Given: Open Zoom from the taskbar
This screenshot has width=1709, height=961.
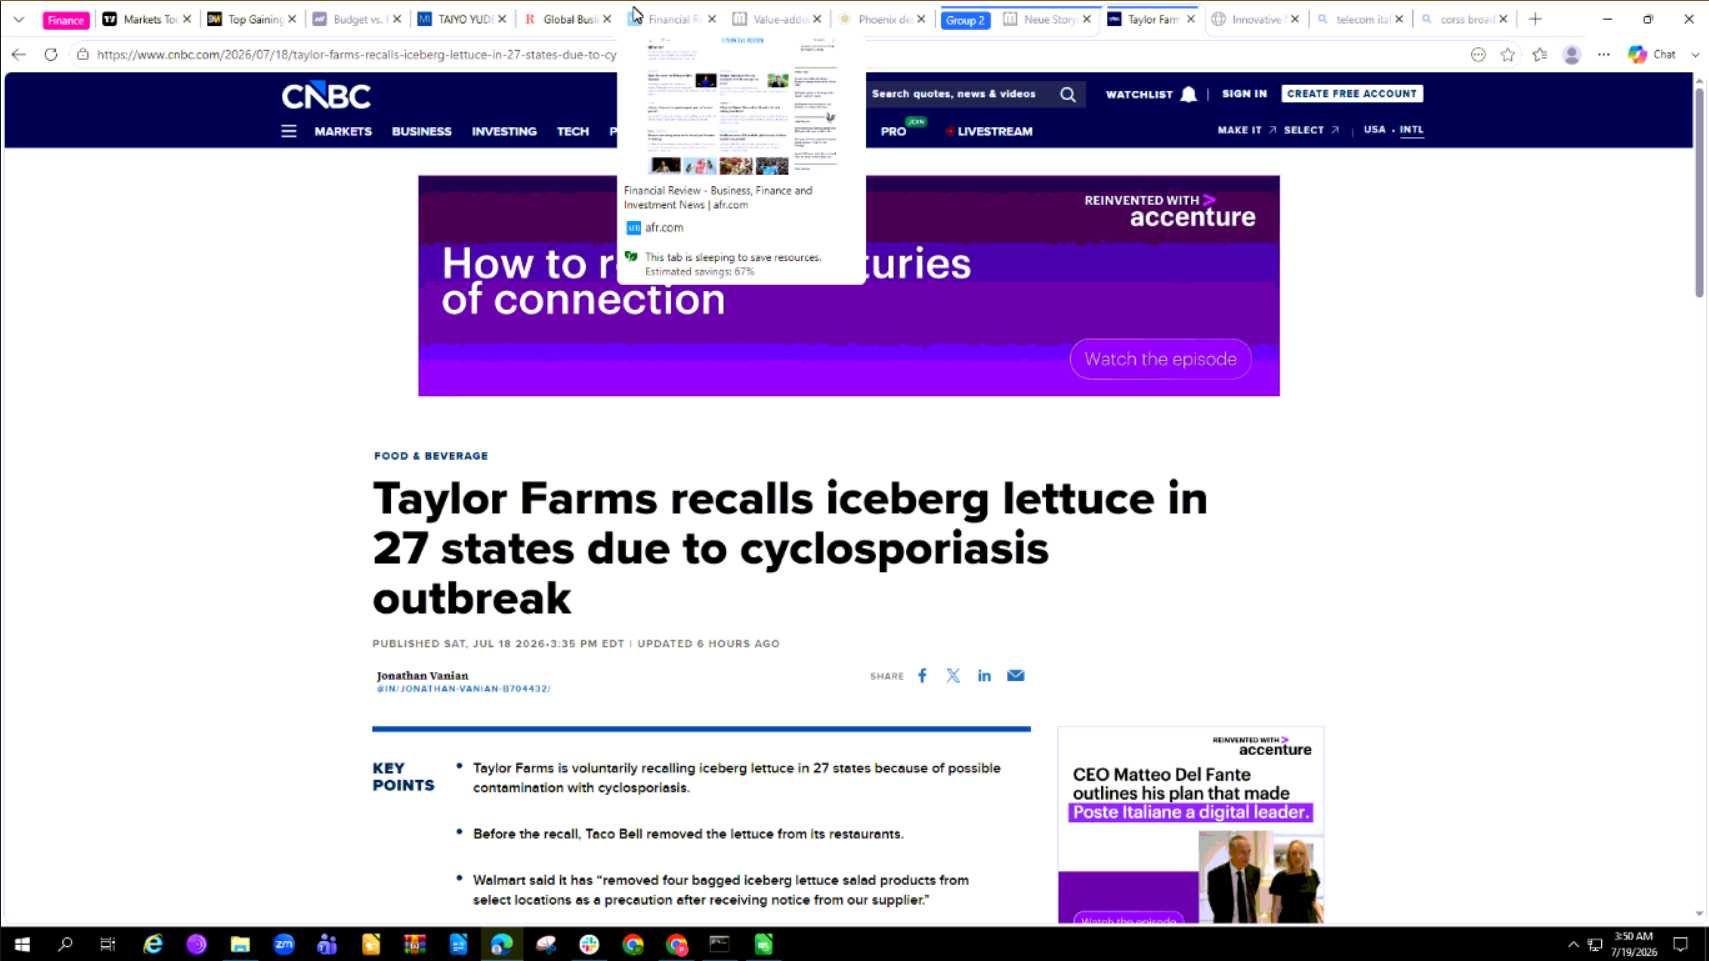Looking at the screenshot, I should [284, 944].
